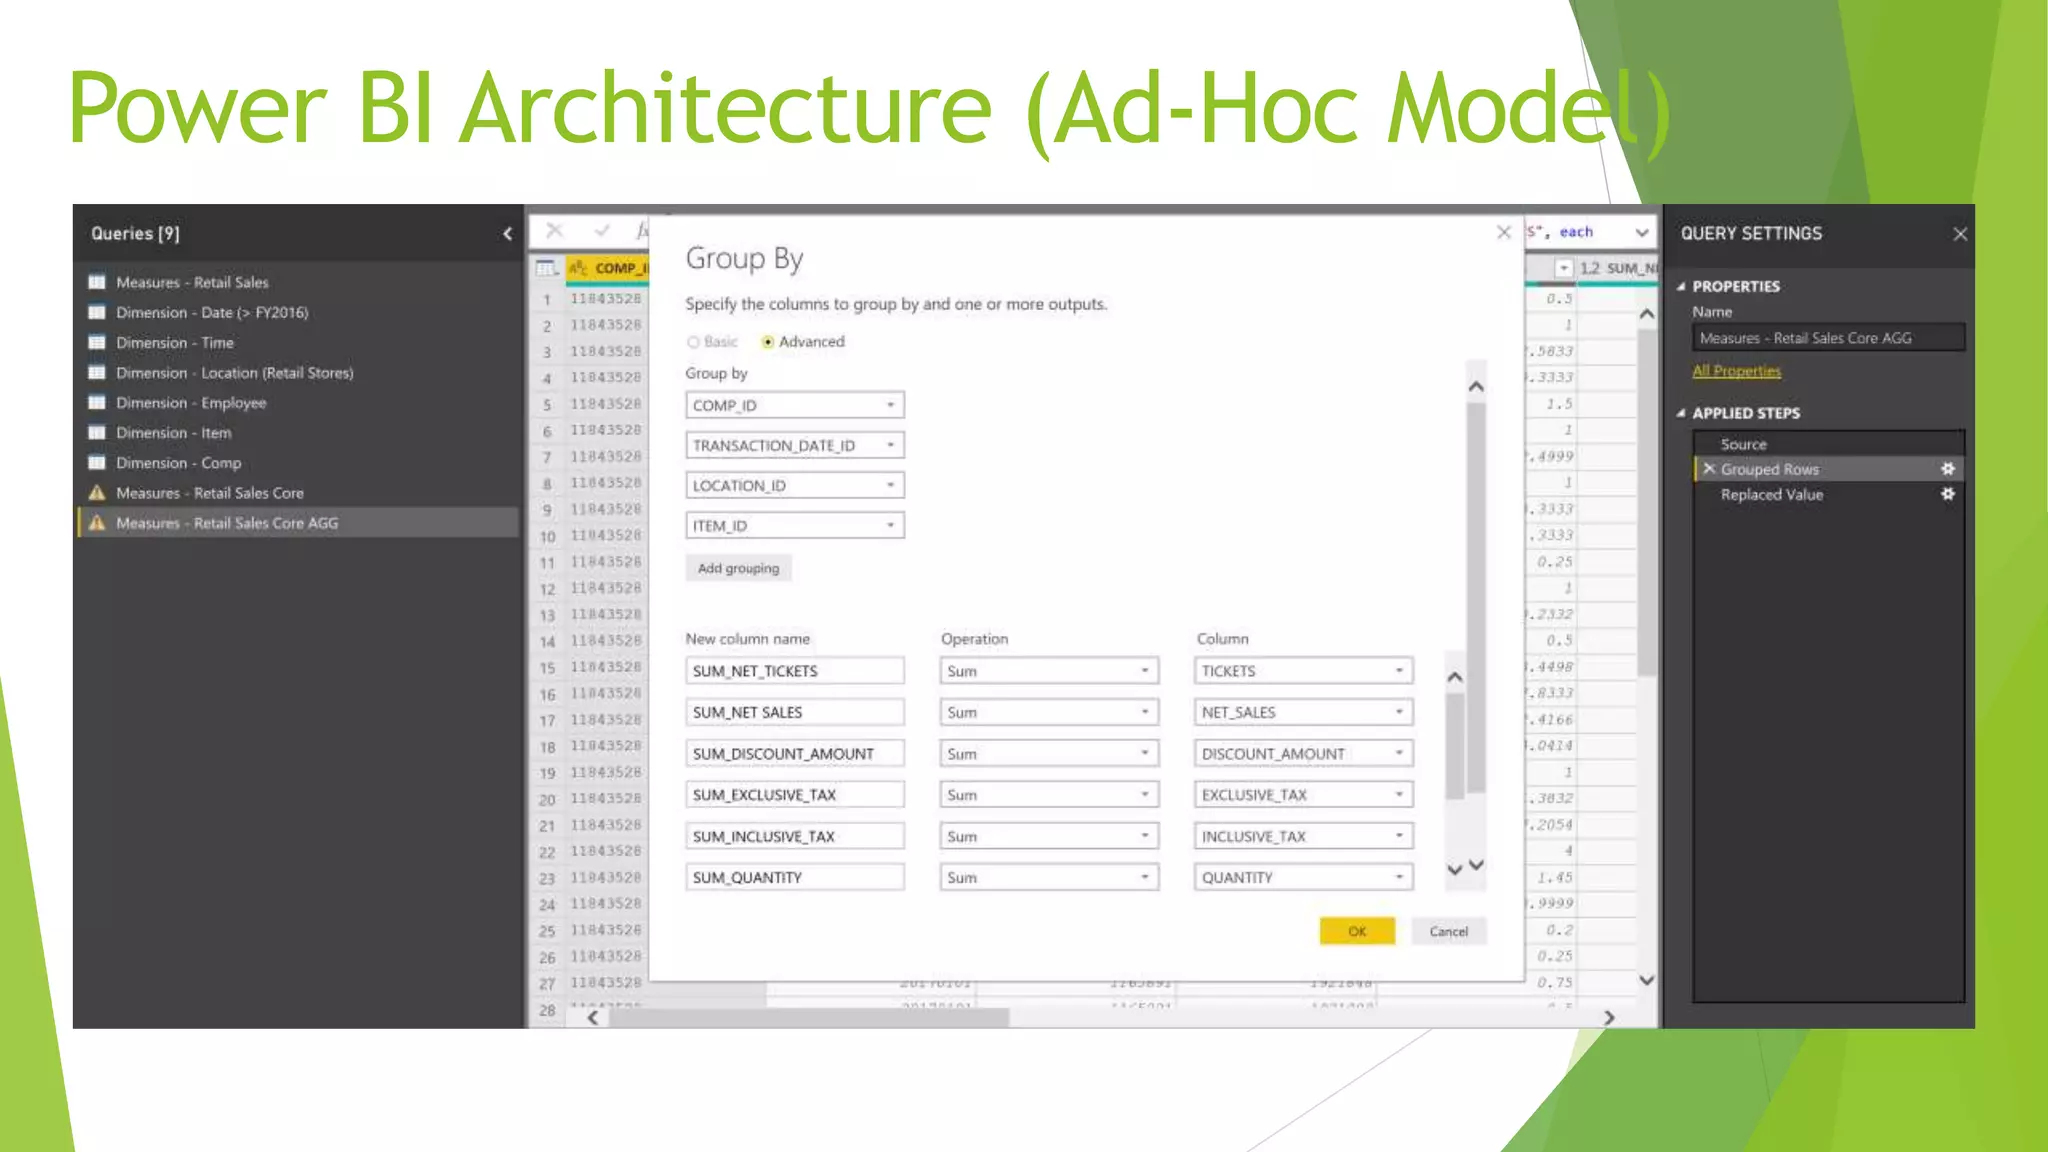This screenshot has width=2048, height=1152.
Task: Click the horizontal scrollbar under data grid
Action: pyautogui.click(x=810, y=1018)
